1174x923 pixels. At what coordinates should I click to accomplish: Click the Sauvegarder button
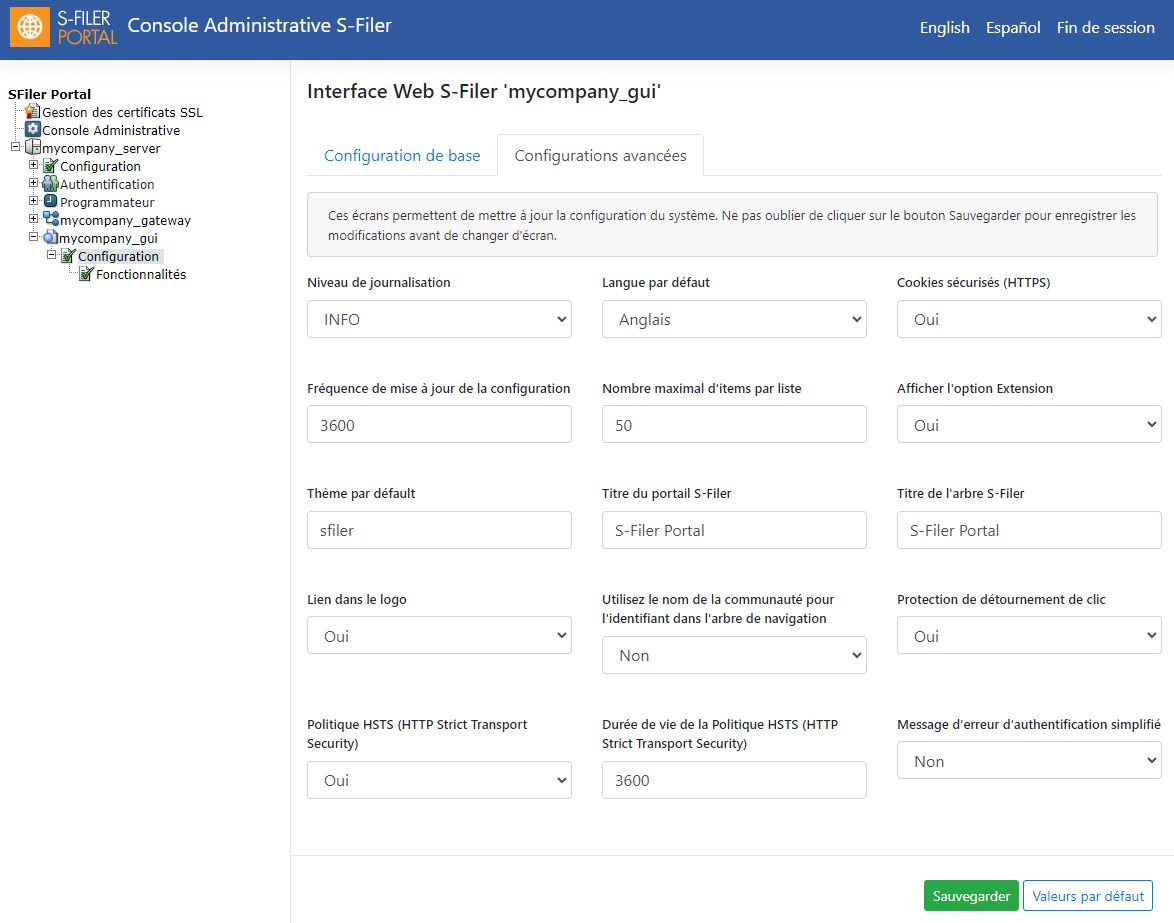(x=971, y=896)
